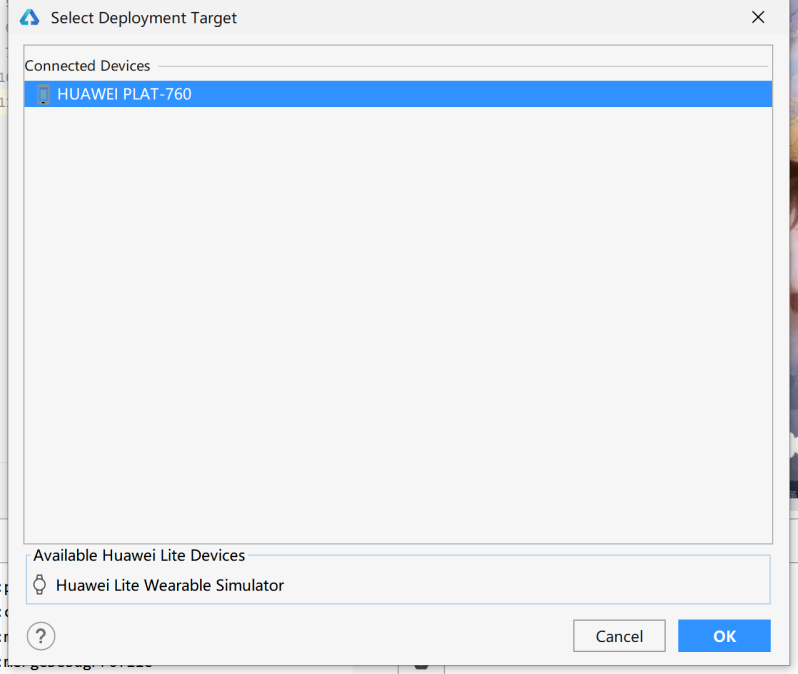
Task: Click the Available Huawei Lite Devices label
Action: click(139, 555)
